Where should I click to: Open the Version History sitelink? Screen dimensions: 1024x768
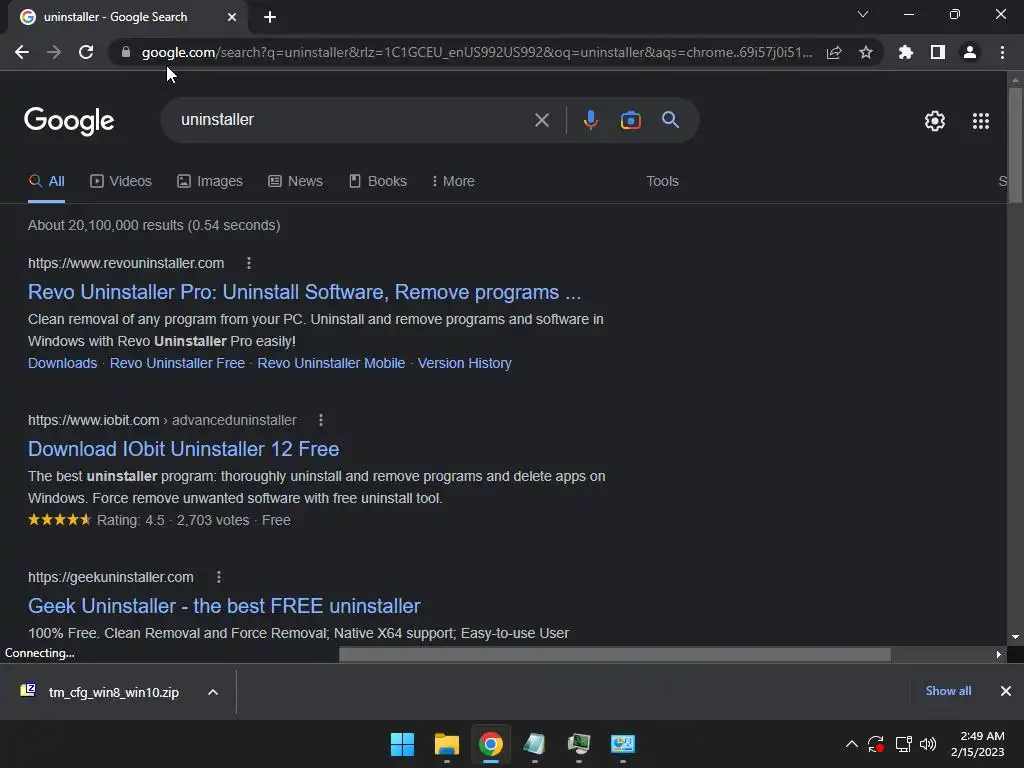point(464,363)
